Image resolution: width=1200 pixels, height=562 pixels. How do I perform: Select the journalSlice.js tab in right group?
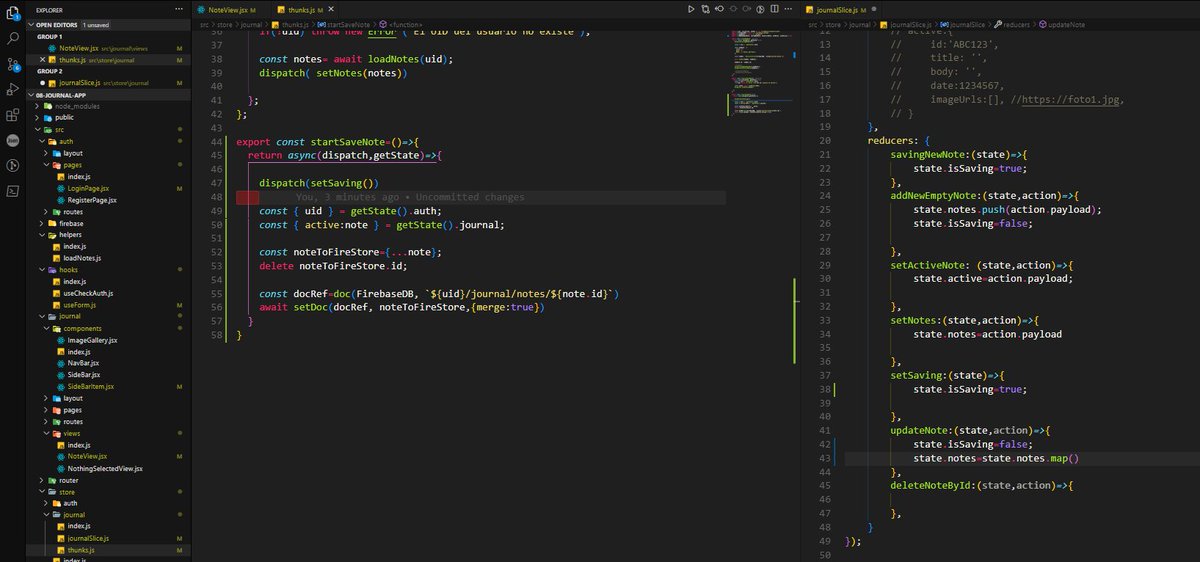[x=843, y=8]
